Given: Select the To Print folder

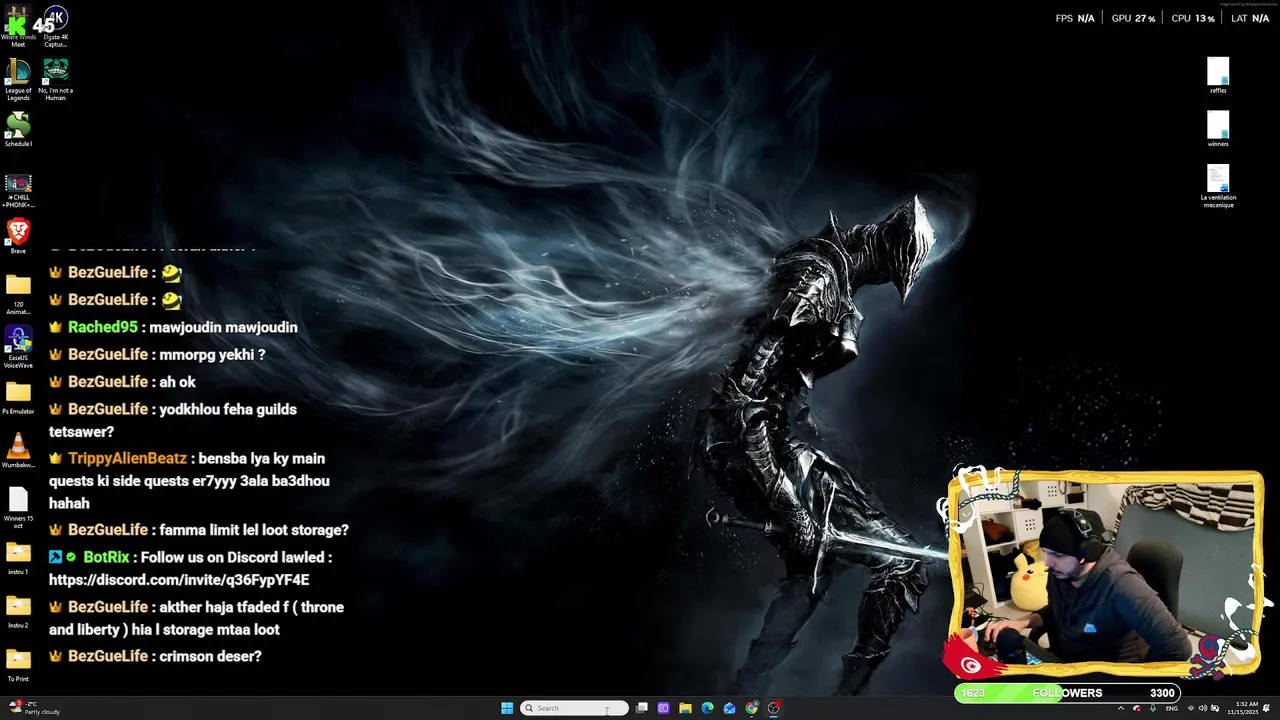Looking at the screenshot, I should (x=18, y=665).
